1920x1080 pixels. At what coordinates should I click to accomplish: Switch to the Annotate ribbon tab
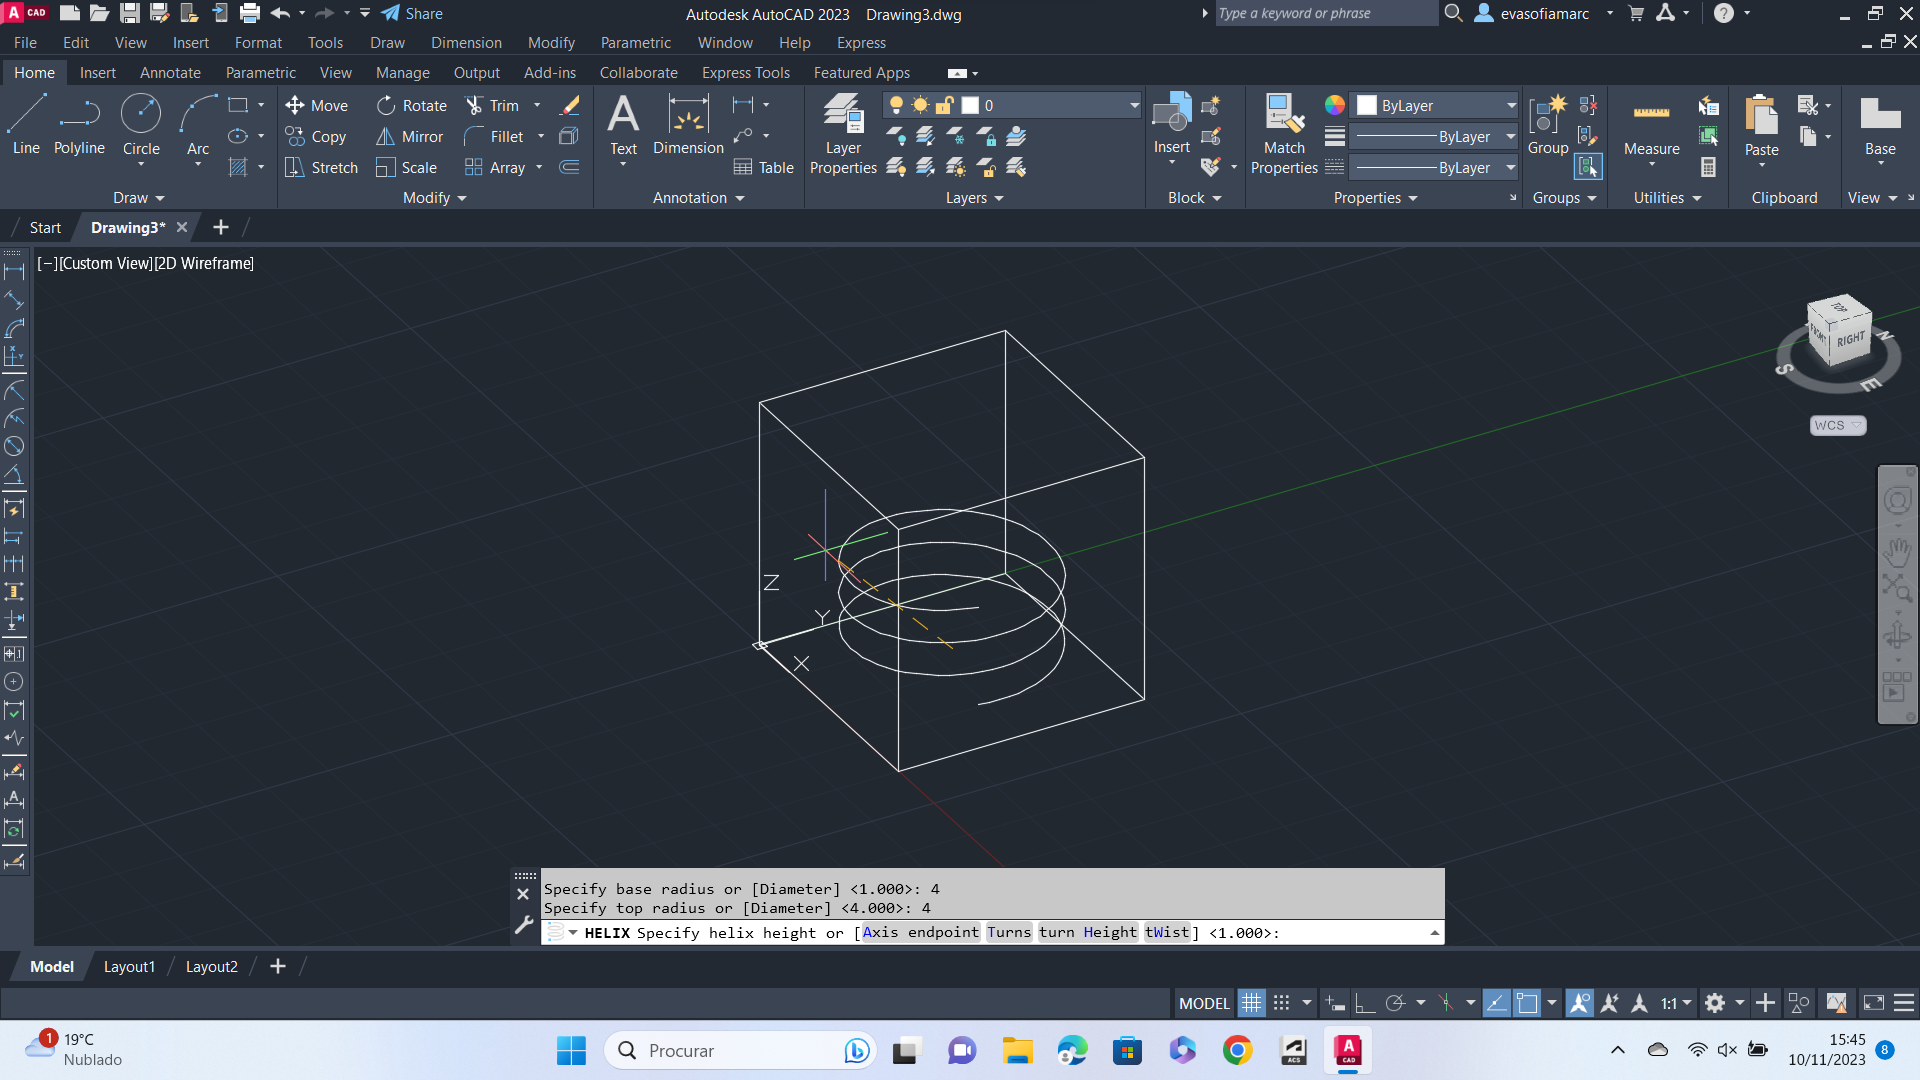170,73
